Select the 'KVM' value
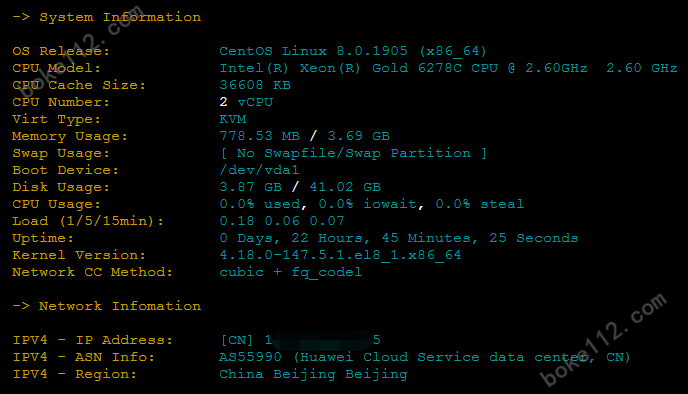The width and height of the screenshot is (688, 394). pos(233,119)
